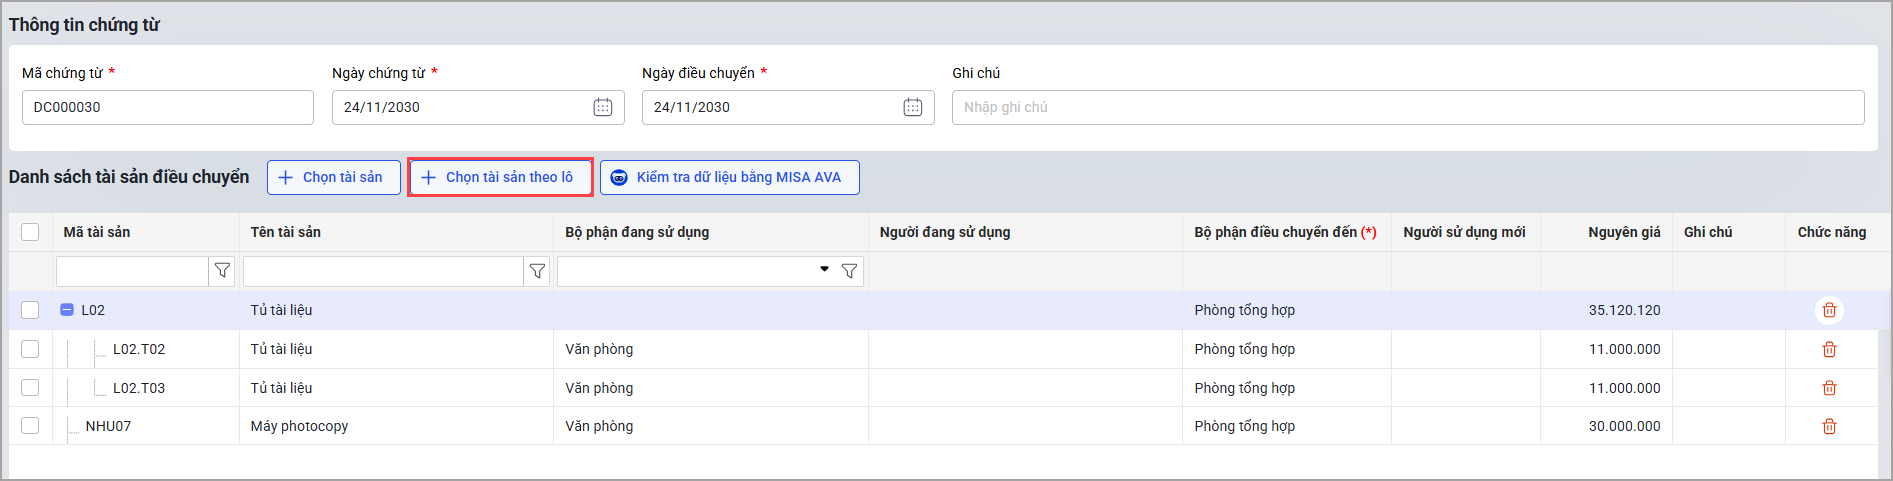Click the Tên tài sản filter icon
Screen dimensions: 1893x481
click(x=537, y=271)
